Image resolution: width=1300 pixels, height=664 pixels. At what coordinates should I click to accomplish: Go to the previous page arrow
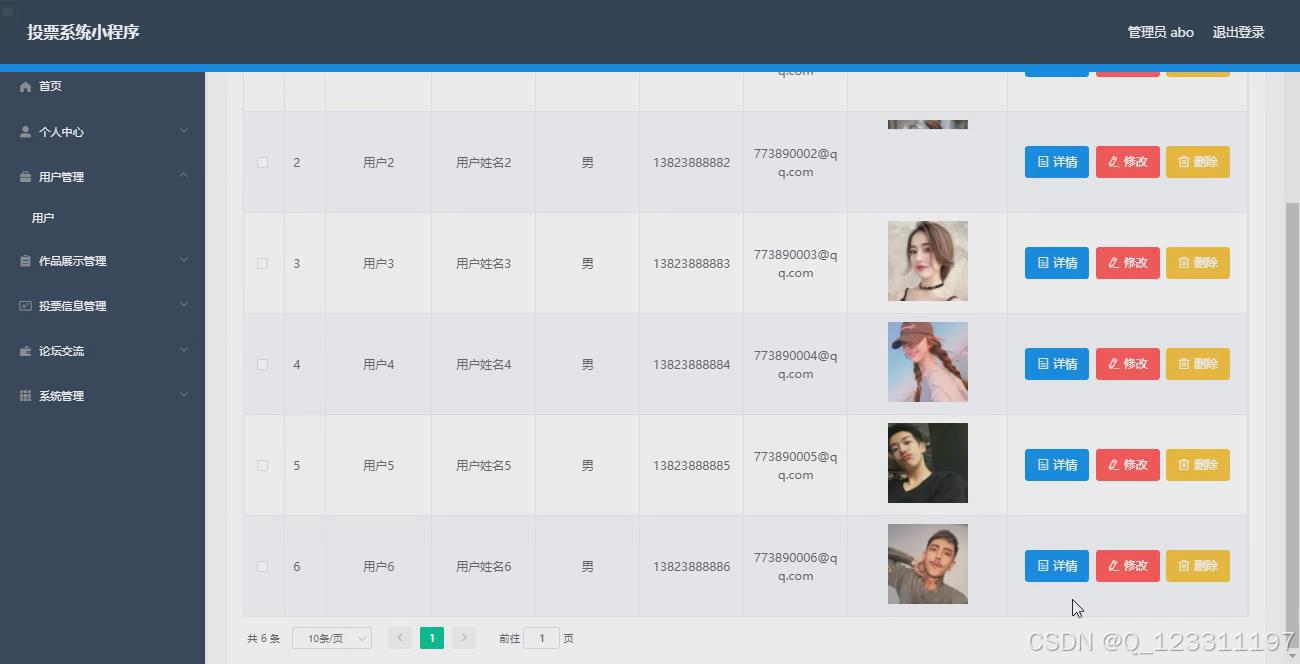[x=400, y=638]
